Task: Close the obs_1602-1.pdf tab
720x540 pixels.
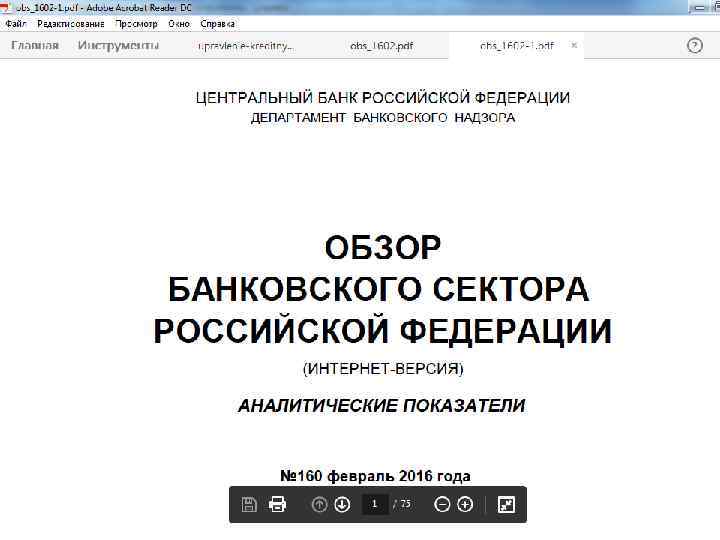Action: coord(574,45)
